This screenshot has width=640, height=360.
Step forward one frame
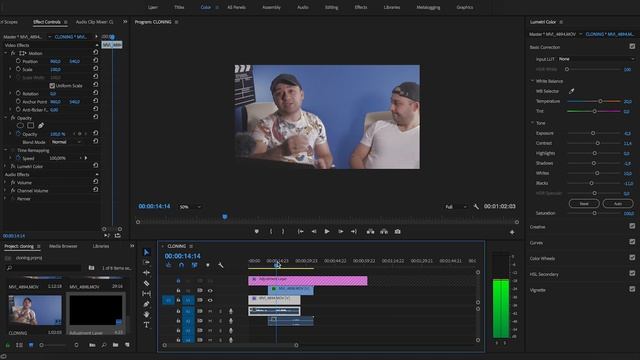[340, 231]
